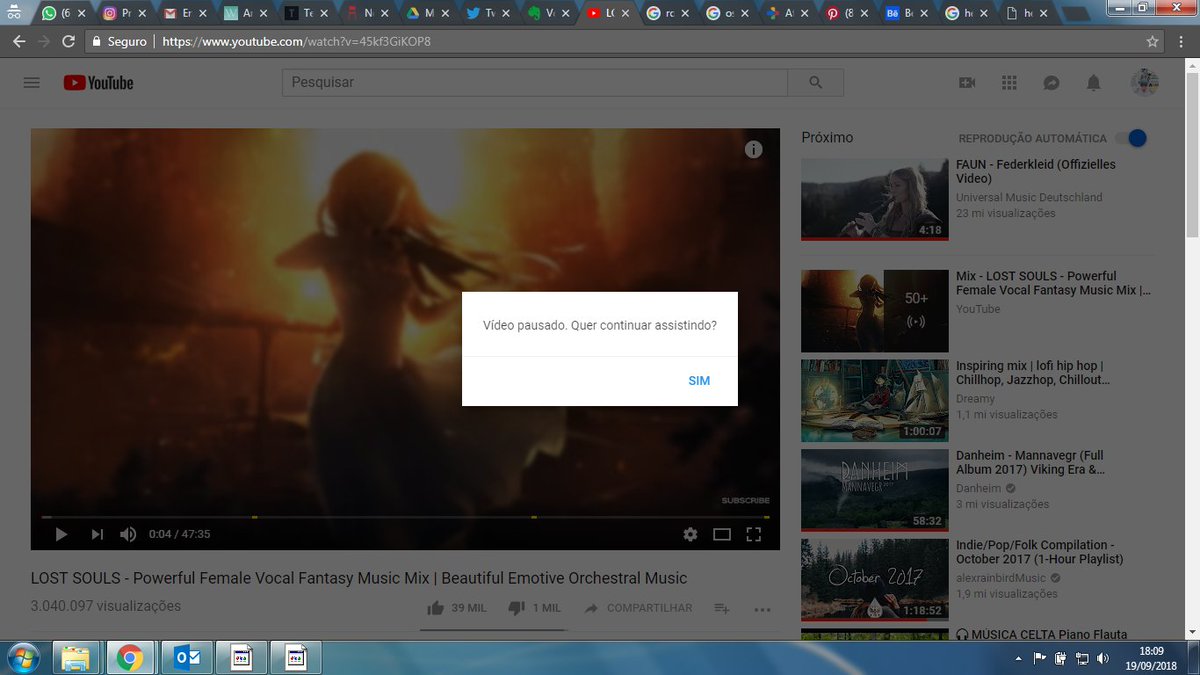Open FAUN - Federkleid video thumbnail
Image resolution: width=1200 pixels, height=675 pixels.
(x=874, y=199)
